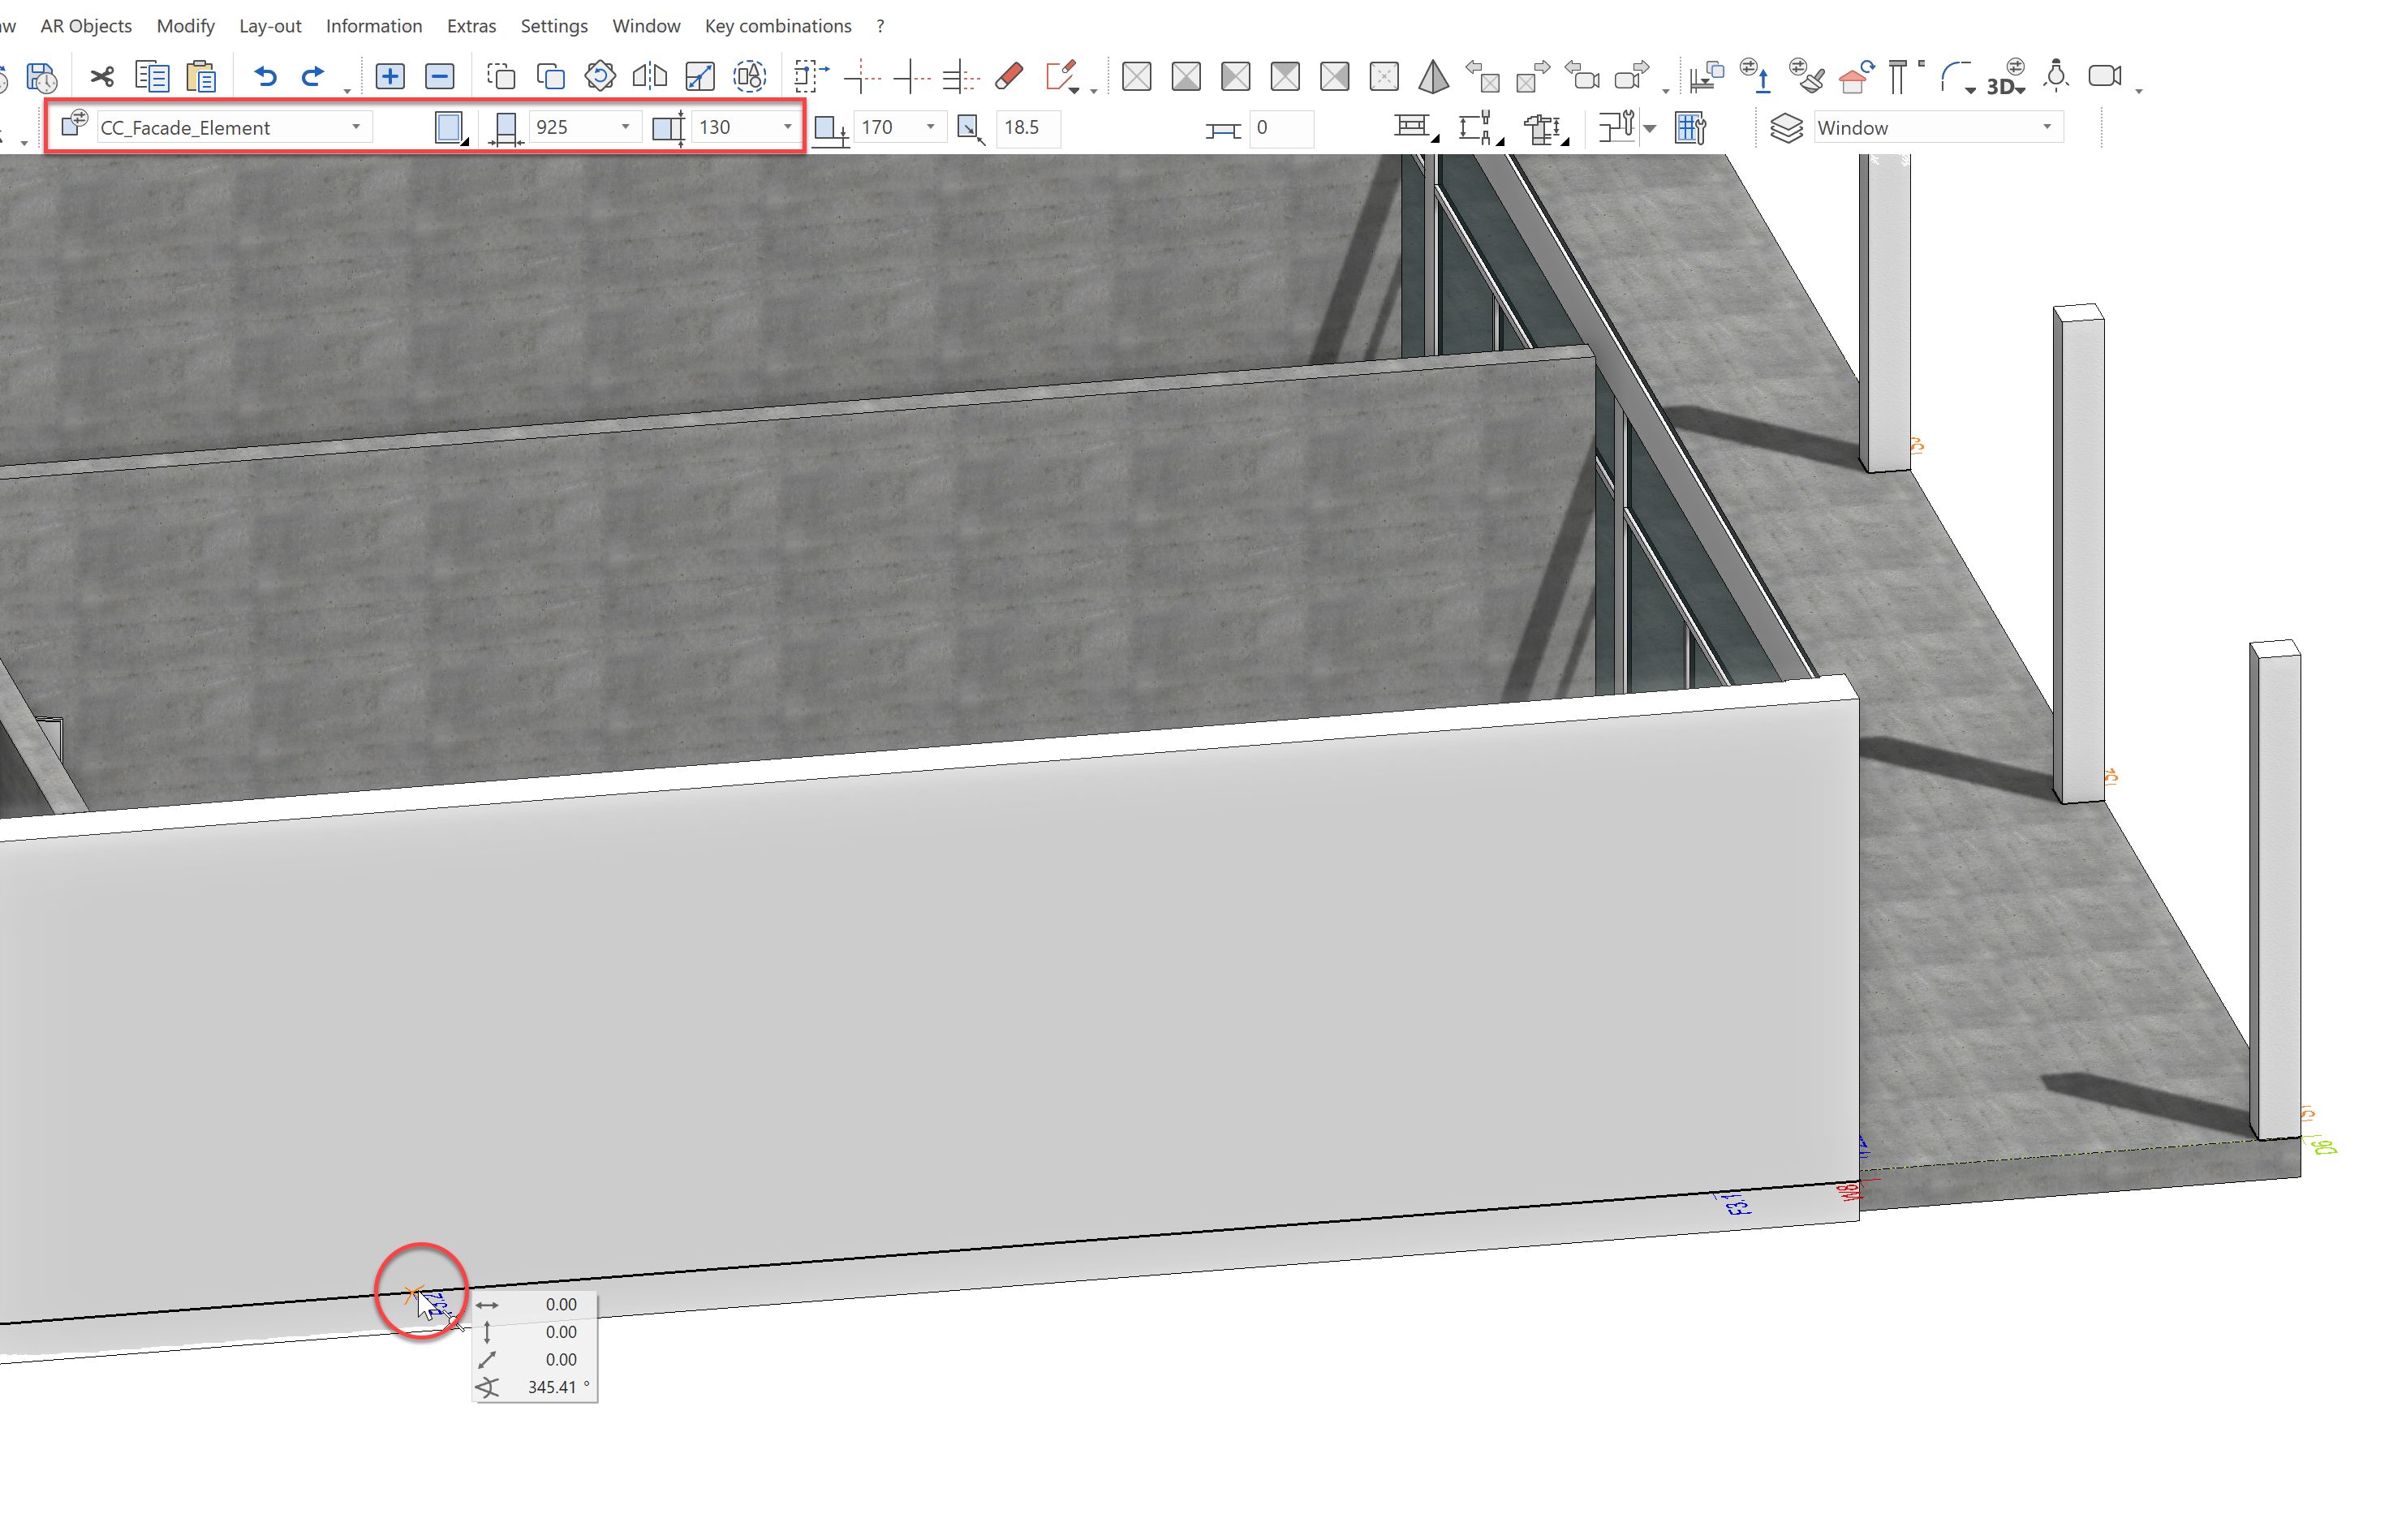Click the extend line cross icon
Screen dimensions: 2406x1540
click(911, 76)
